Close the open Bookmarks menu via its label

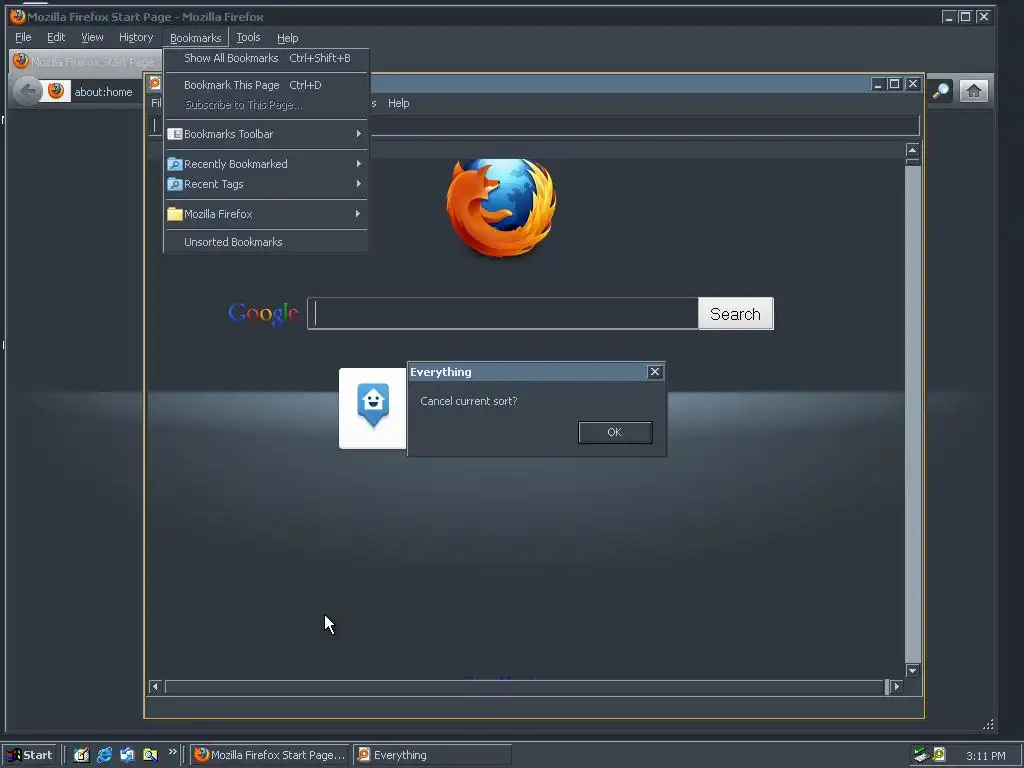point(195,38)
